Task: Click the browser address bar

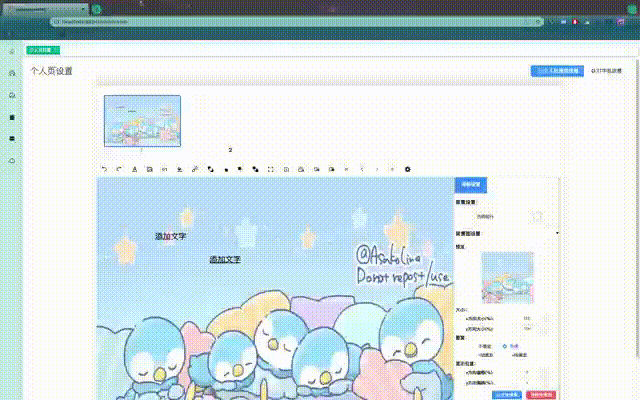Action: point(297,22)
